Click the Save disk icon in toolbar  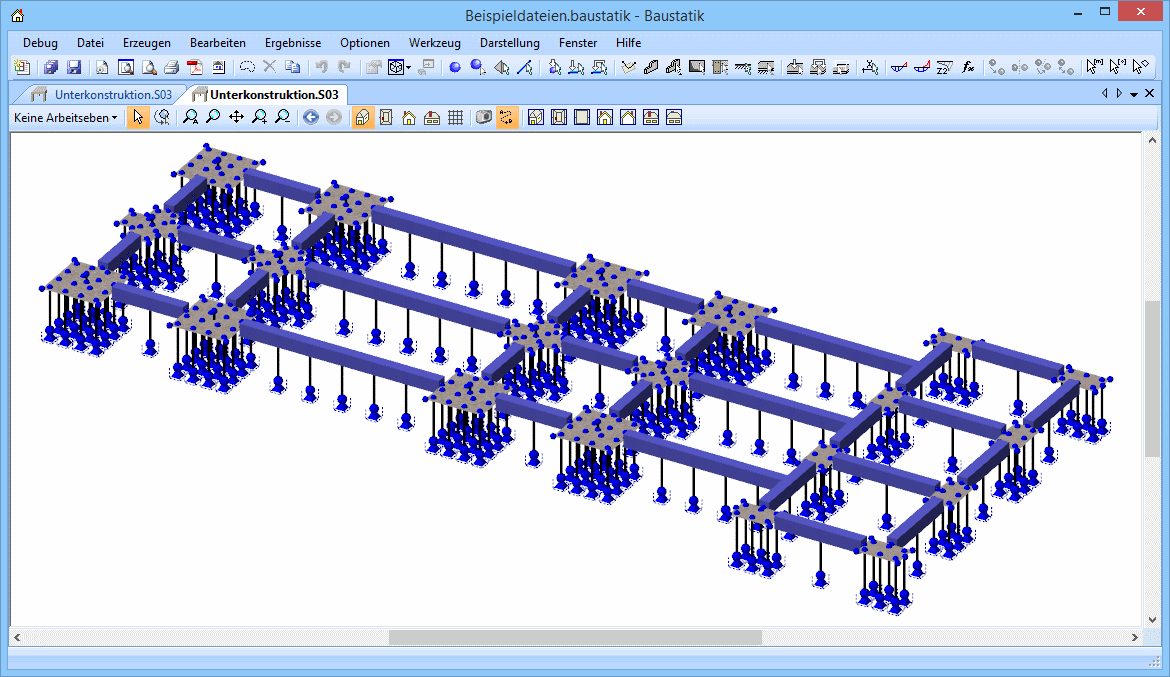click(74, 68)
